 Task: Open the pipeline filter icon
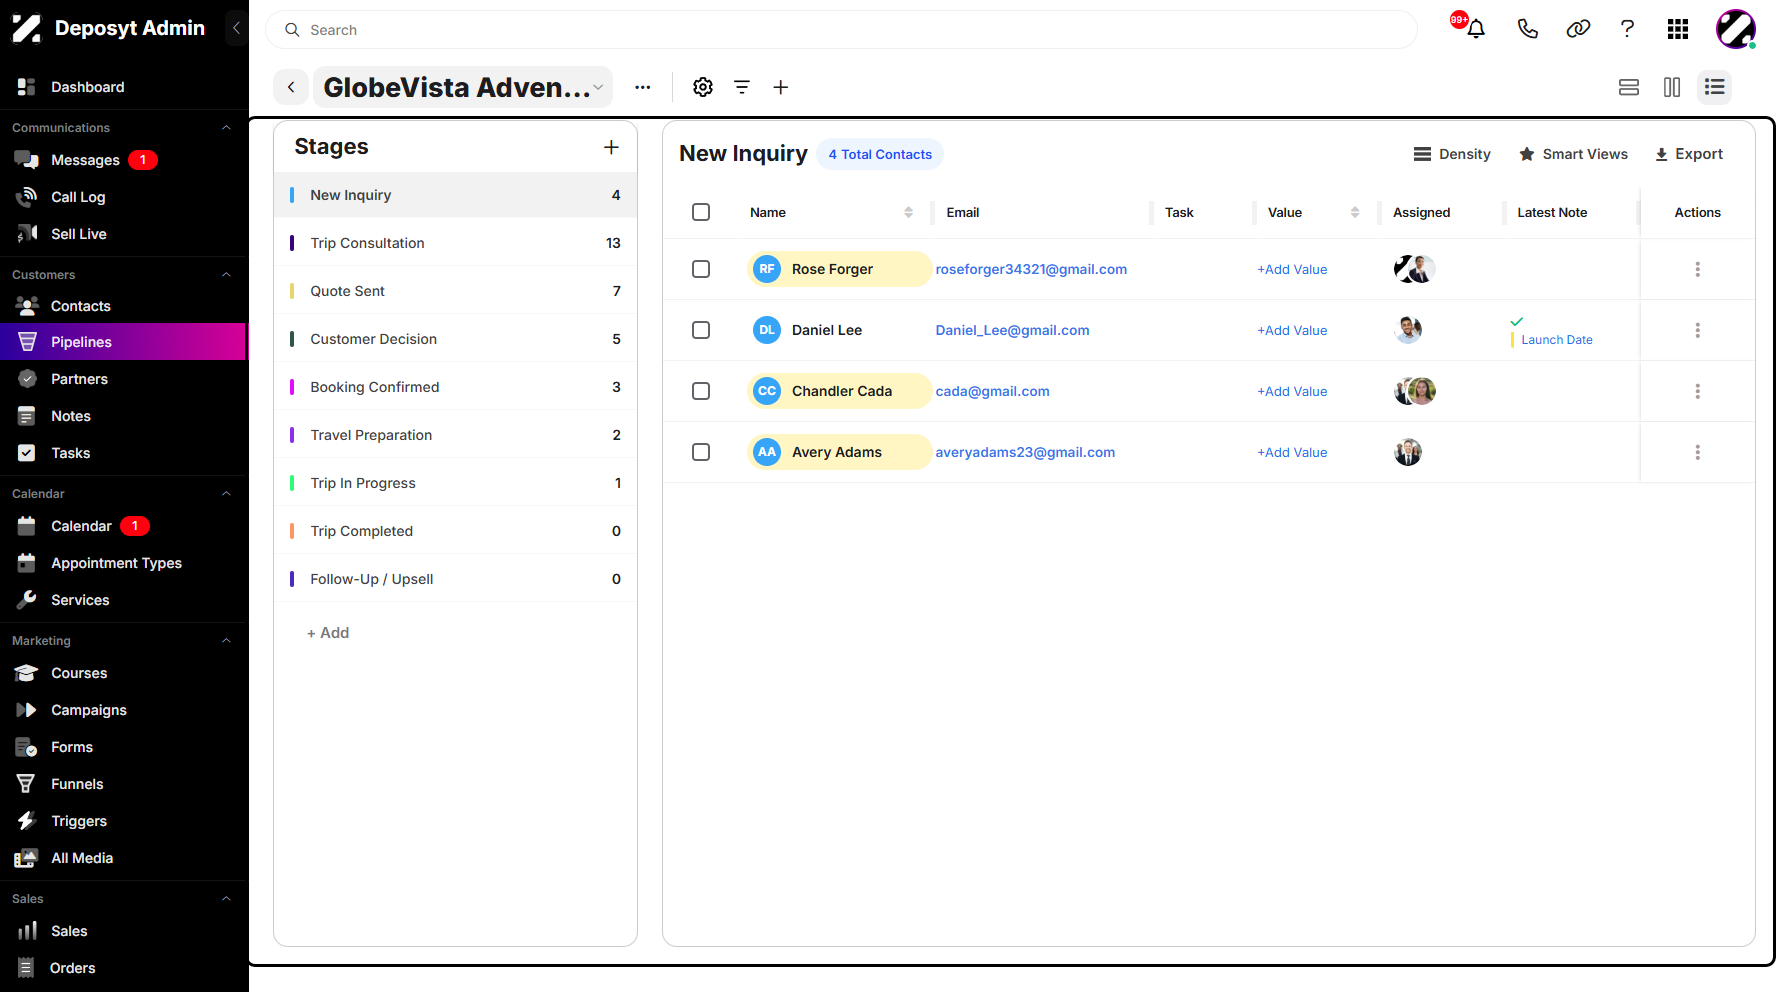pyautogui.click(x=742, y=87)
